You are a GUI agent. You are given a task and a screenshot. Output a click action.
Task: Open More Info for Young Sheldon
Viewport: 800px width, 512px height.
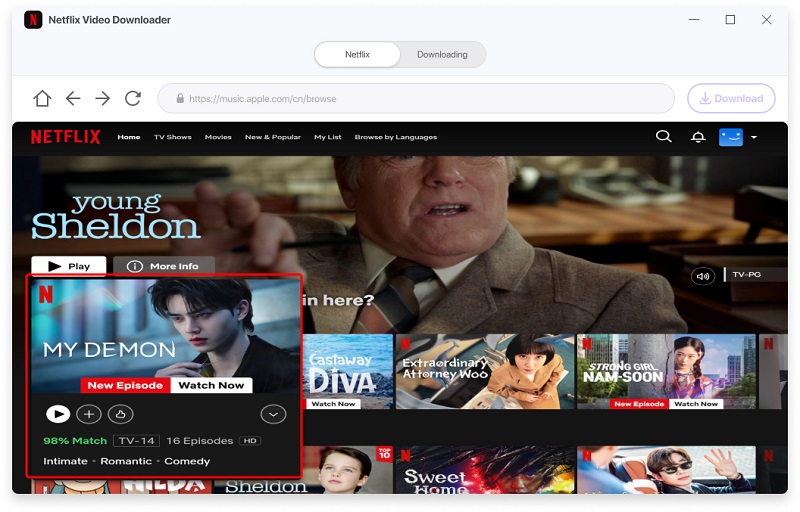tap(164, 266)
